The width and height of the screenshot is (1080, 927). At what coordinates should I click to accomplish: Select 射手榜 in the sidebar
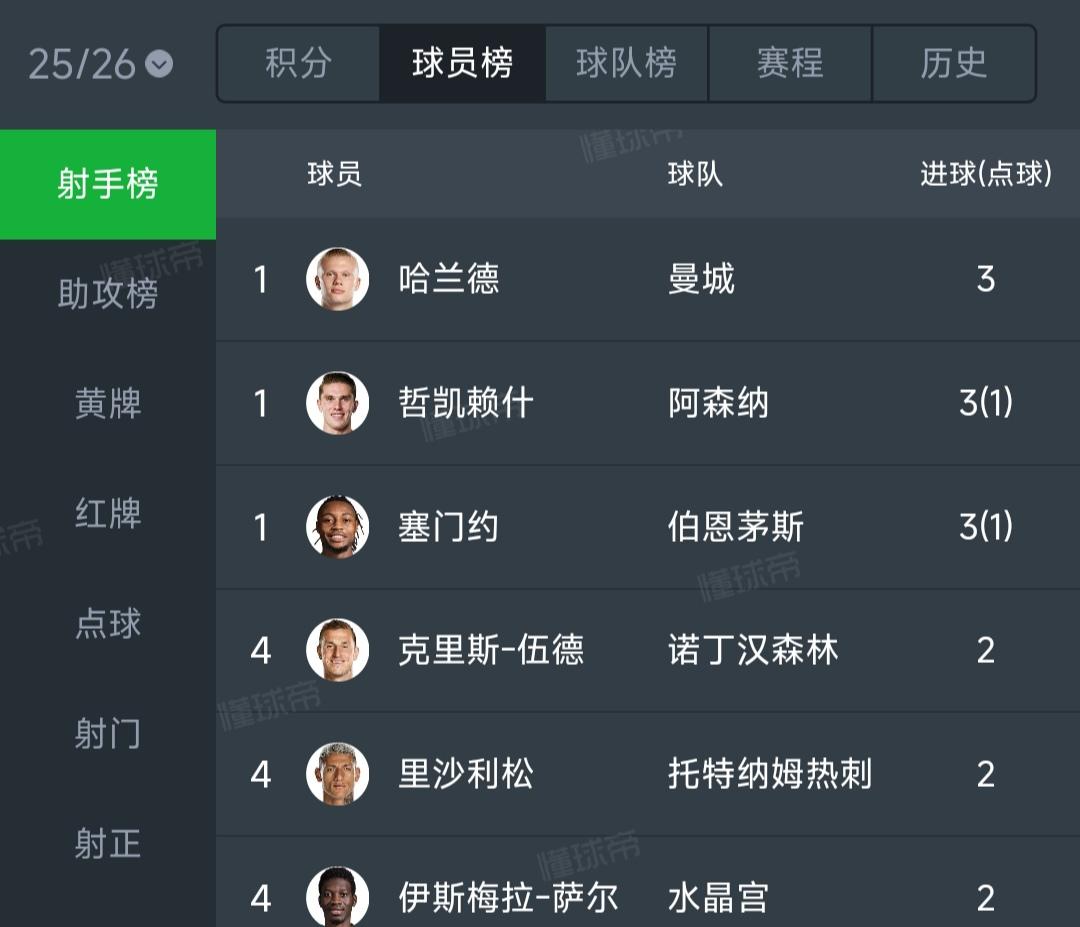(107, 185)
